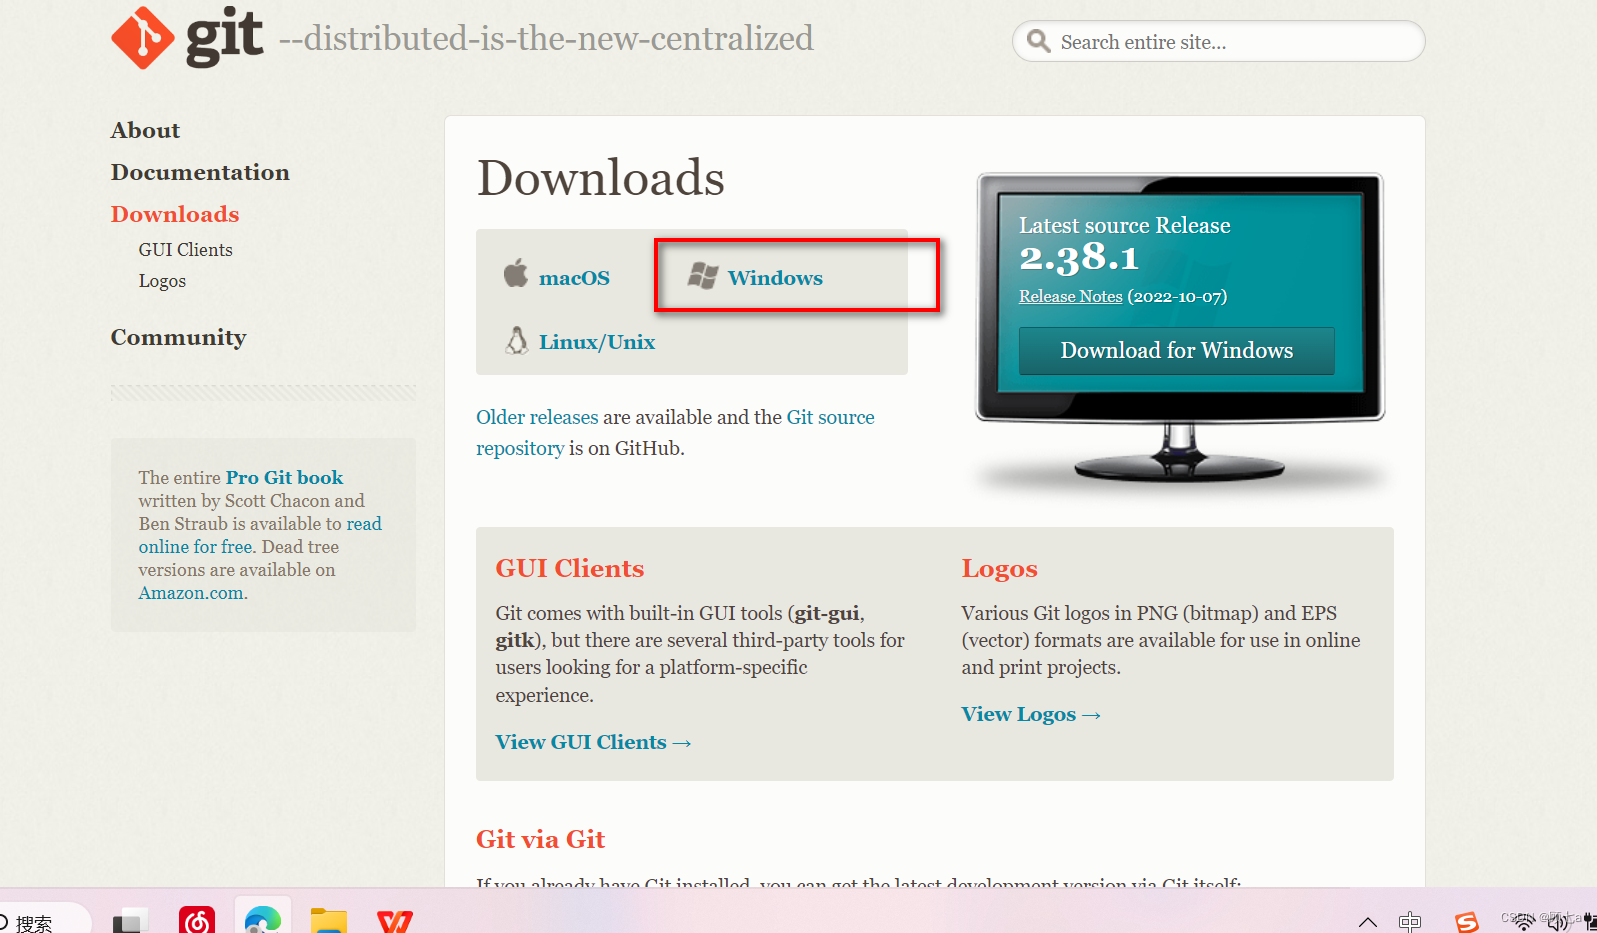Open the Downloads section in sidebar
Viewport: 1597px width, 933px height.
click(175, 214)
